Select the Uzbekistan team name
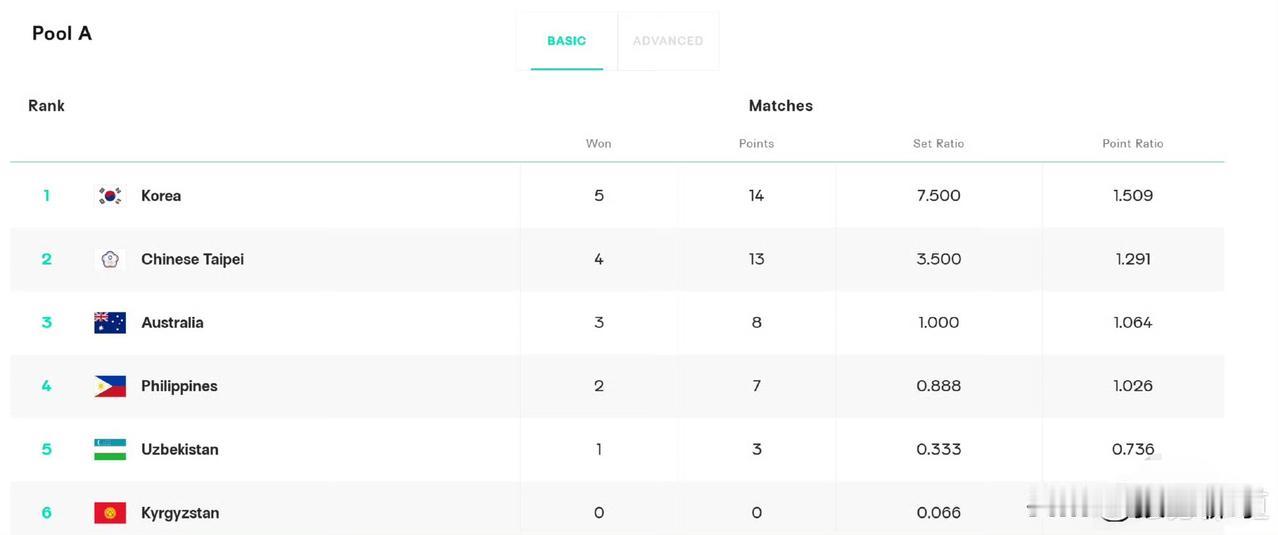 [x=180, y=449]
